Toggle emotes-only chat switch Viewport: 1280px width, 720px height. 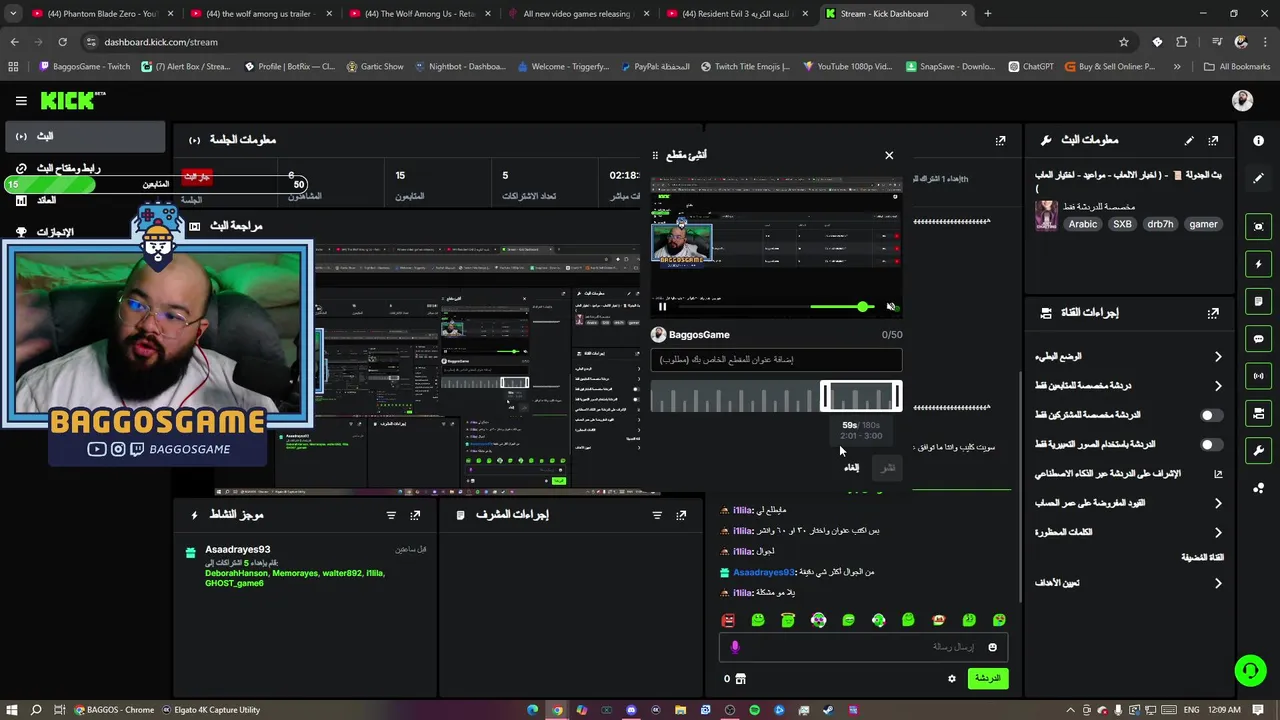pos(1210,444)
